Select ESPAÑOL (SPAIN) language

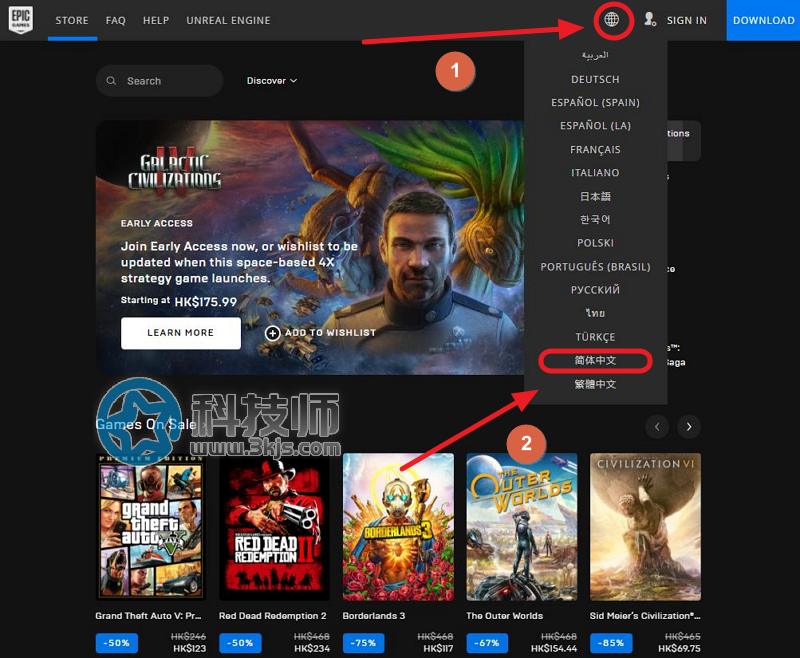pos(595,103)
